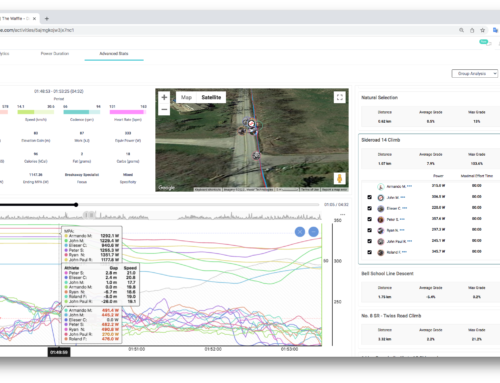Click the blue X chart button

(x=300, y=232)
